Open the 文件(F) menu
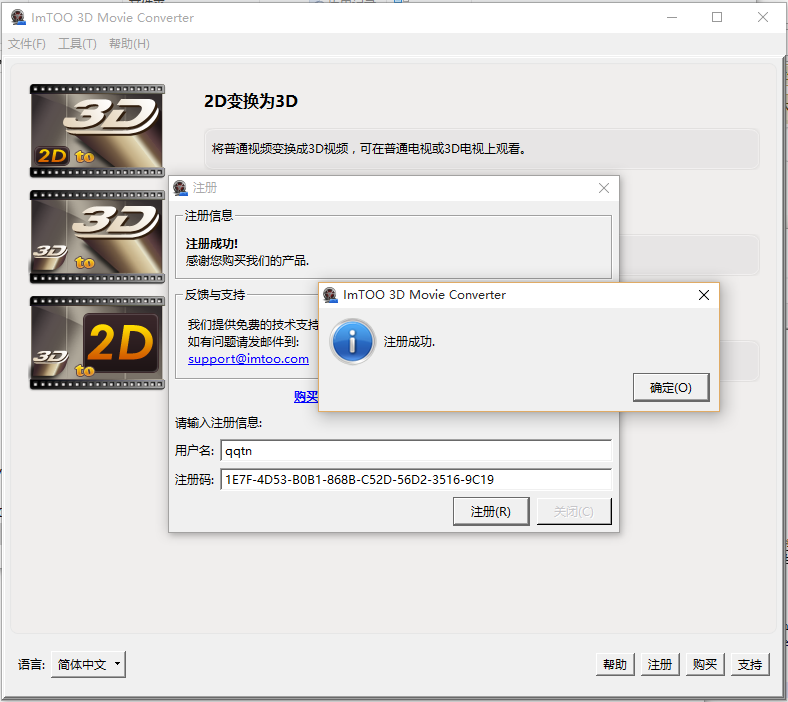 coord(27,44)
